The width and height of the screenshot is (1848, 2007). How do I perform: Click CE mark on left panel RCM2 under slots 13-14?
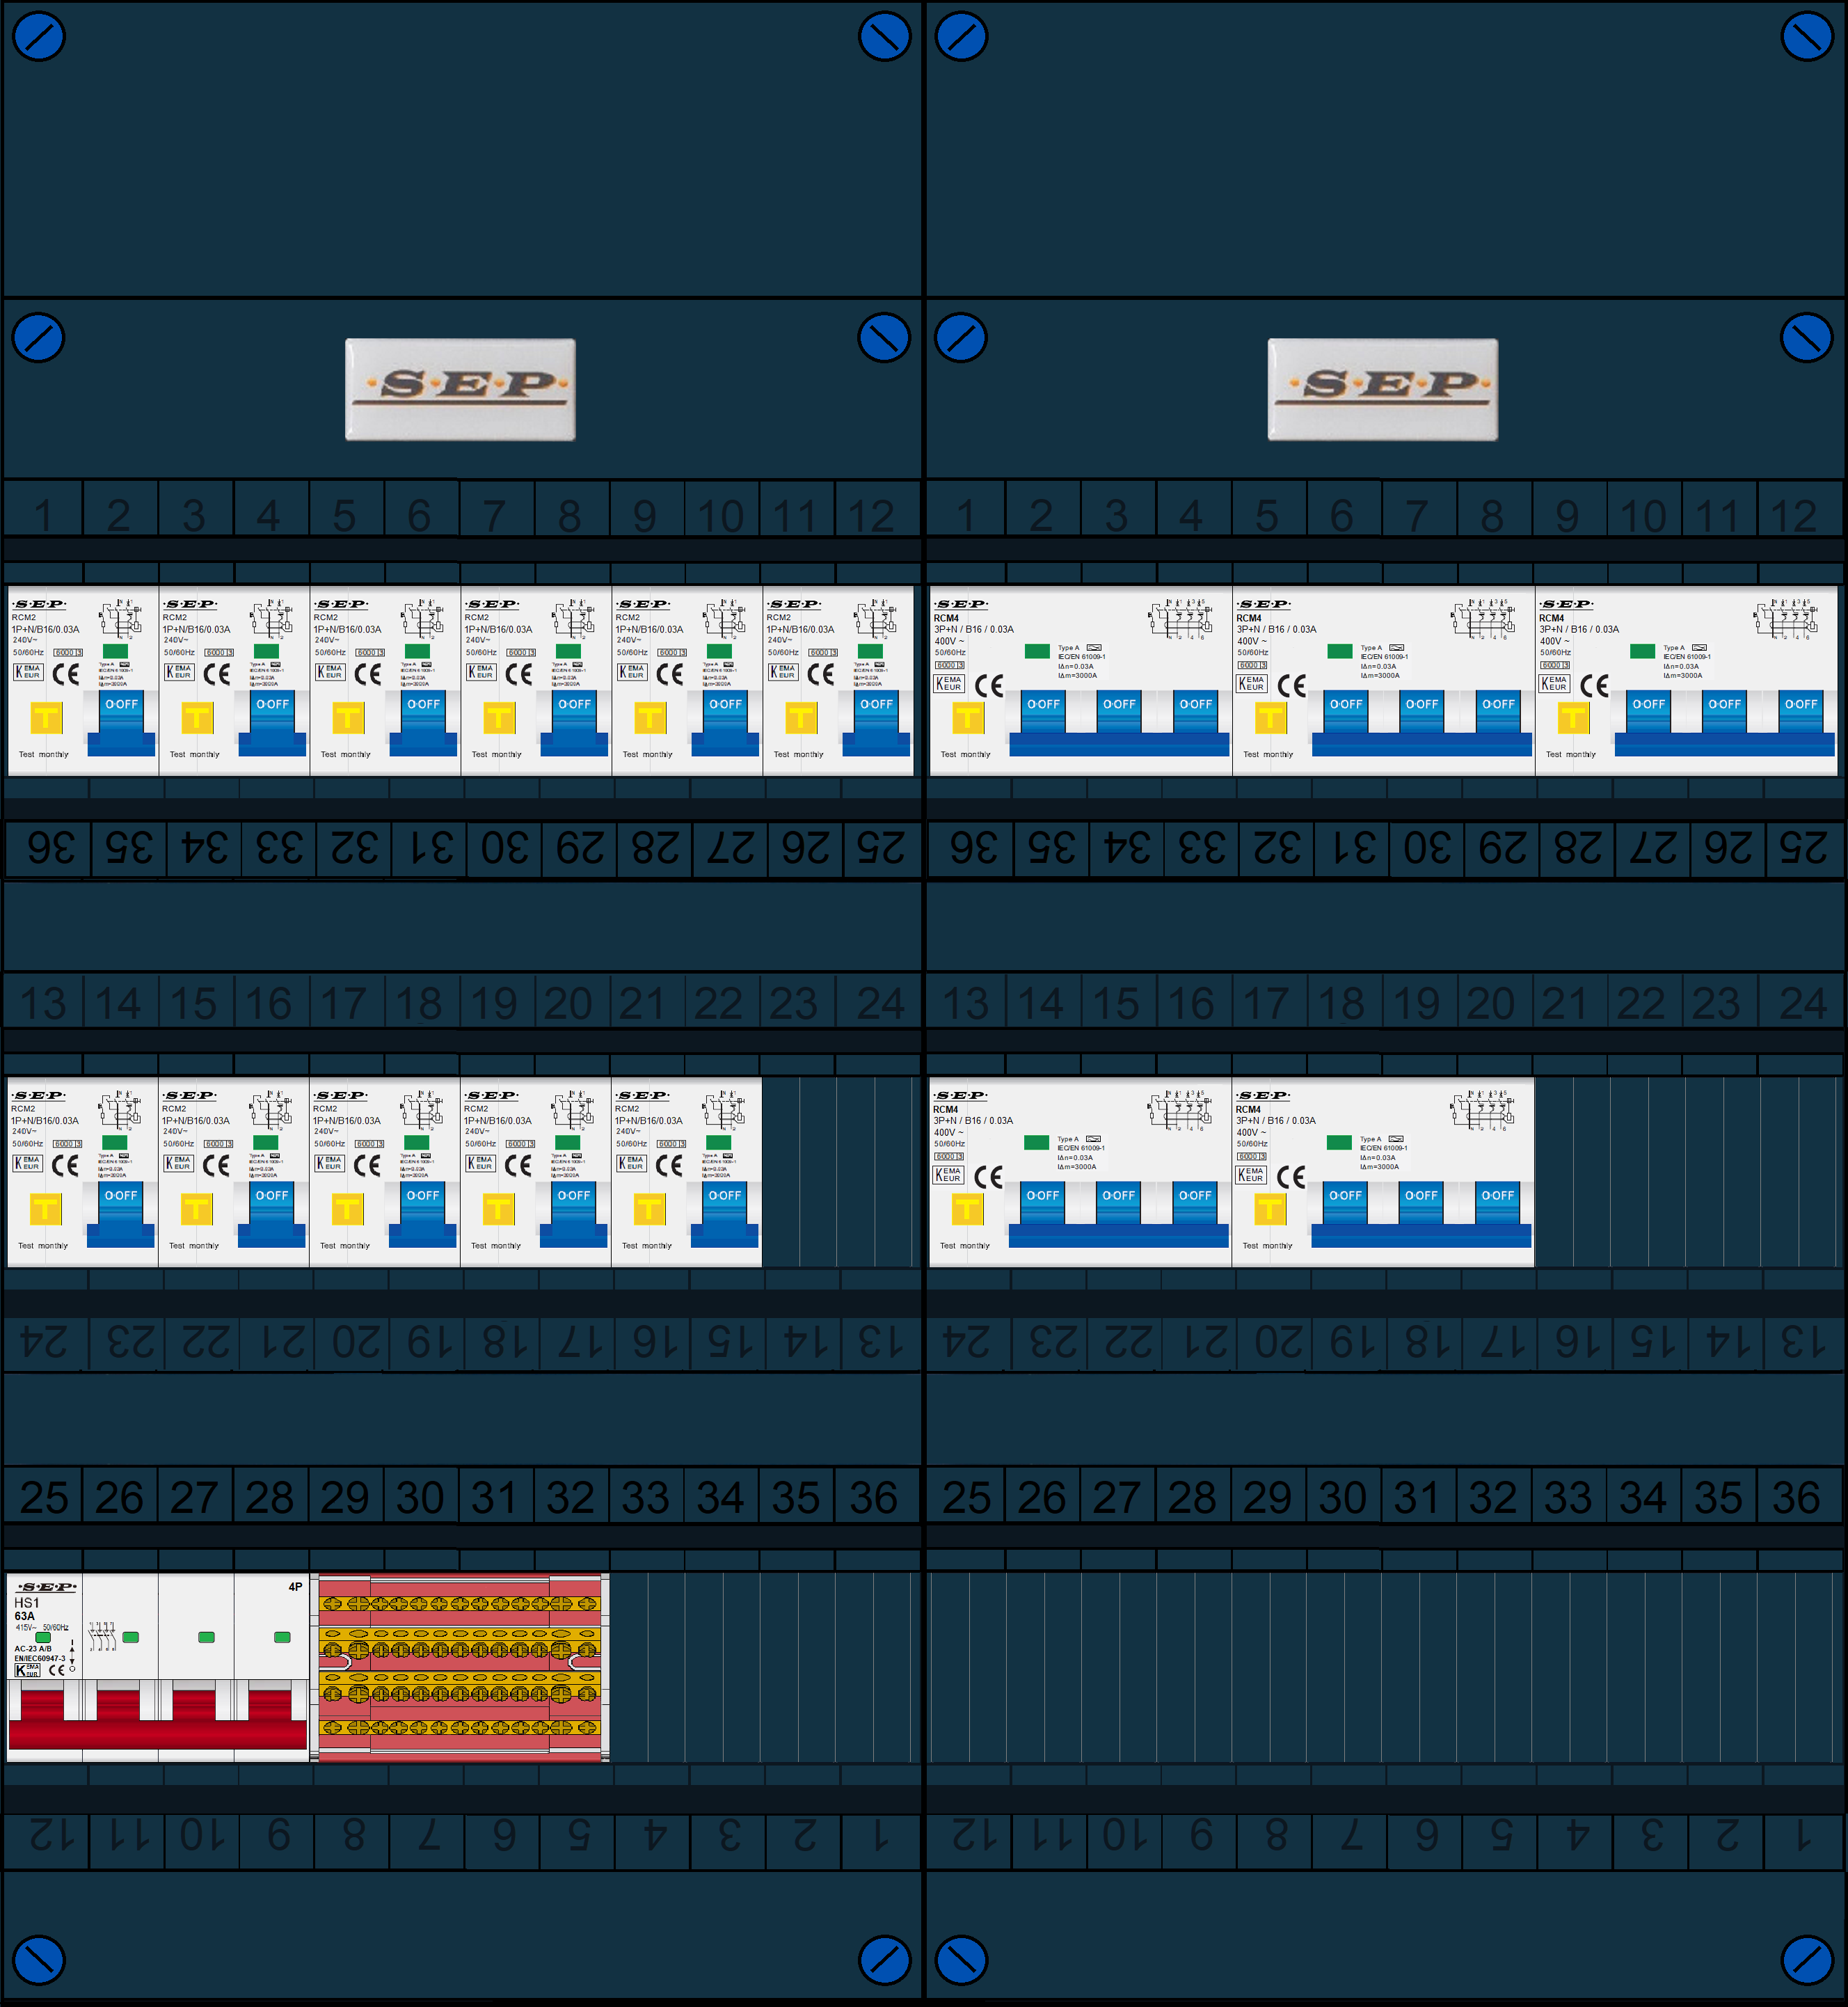65,1165
